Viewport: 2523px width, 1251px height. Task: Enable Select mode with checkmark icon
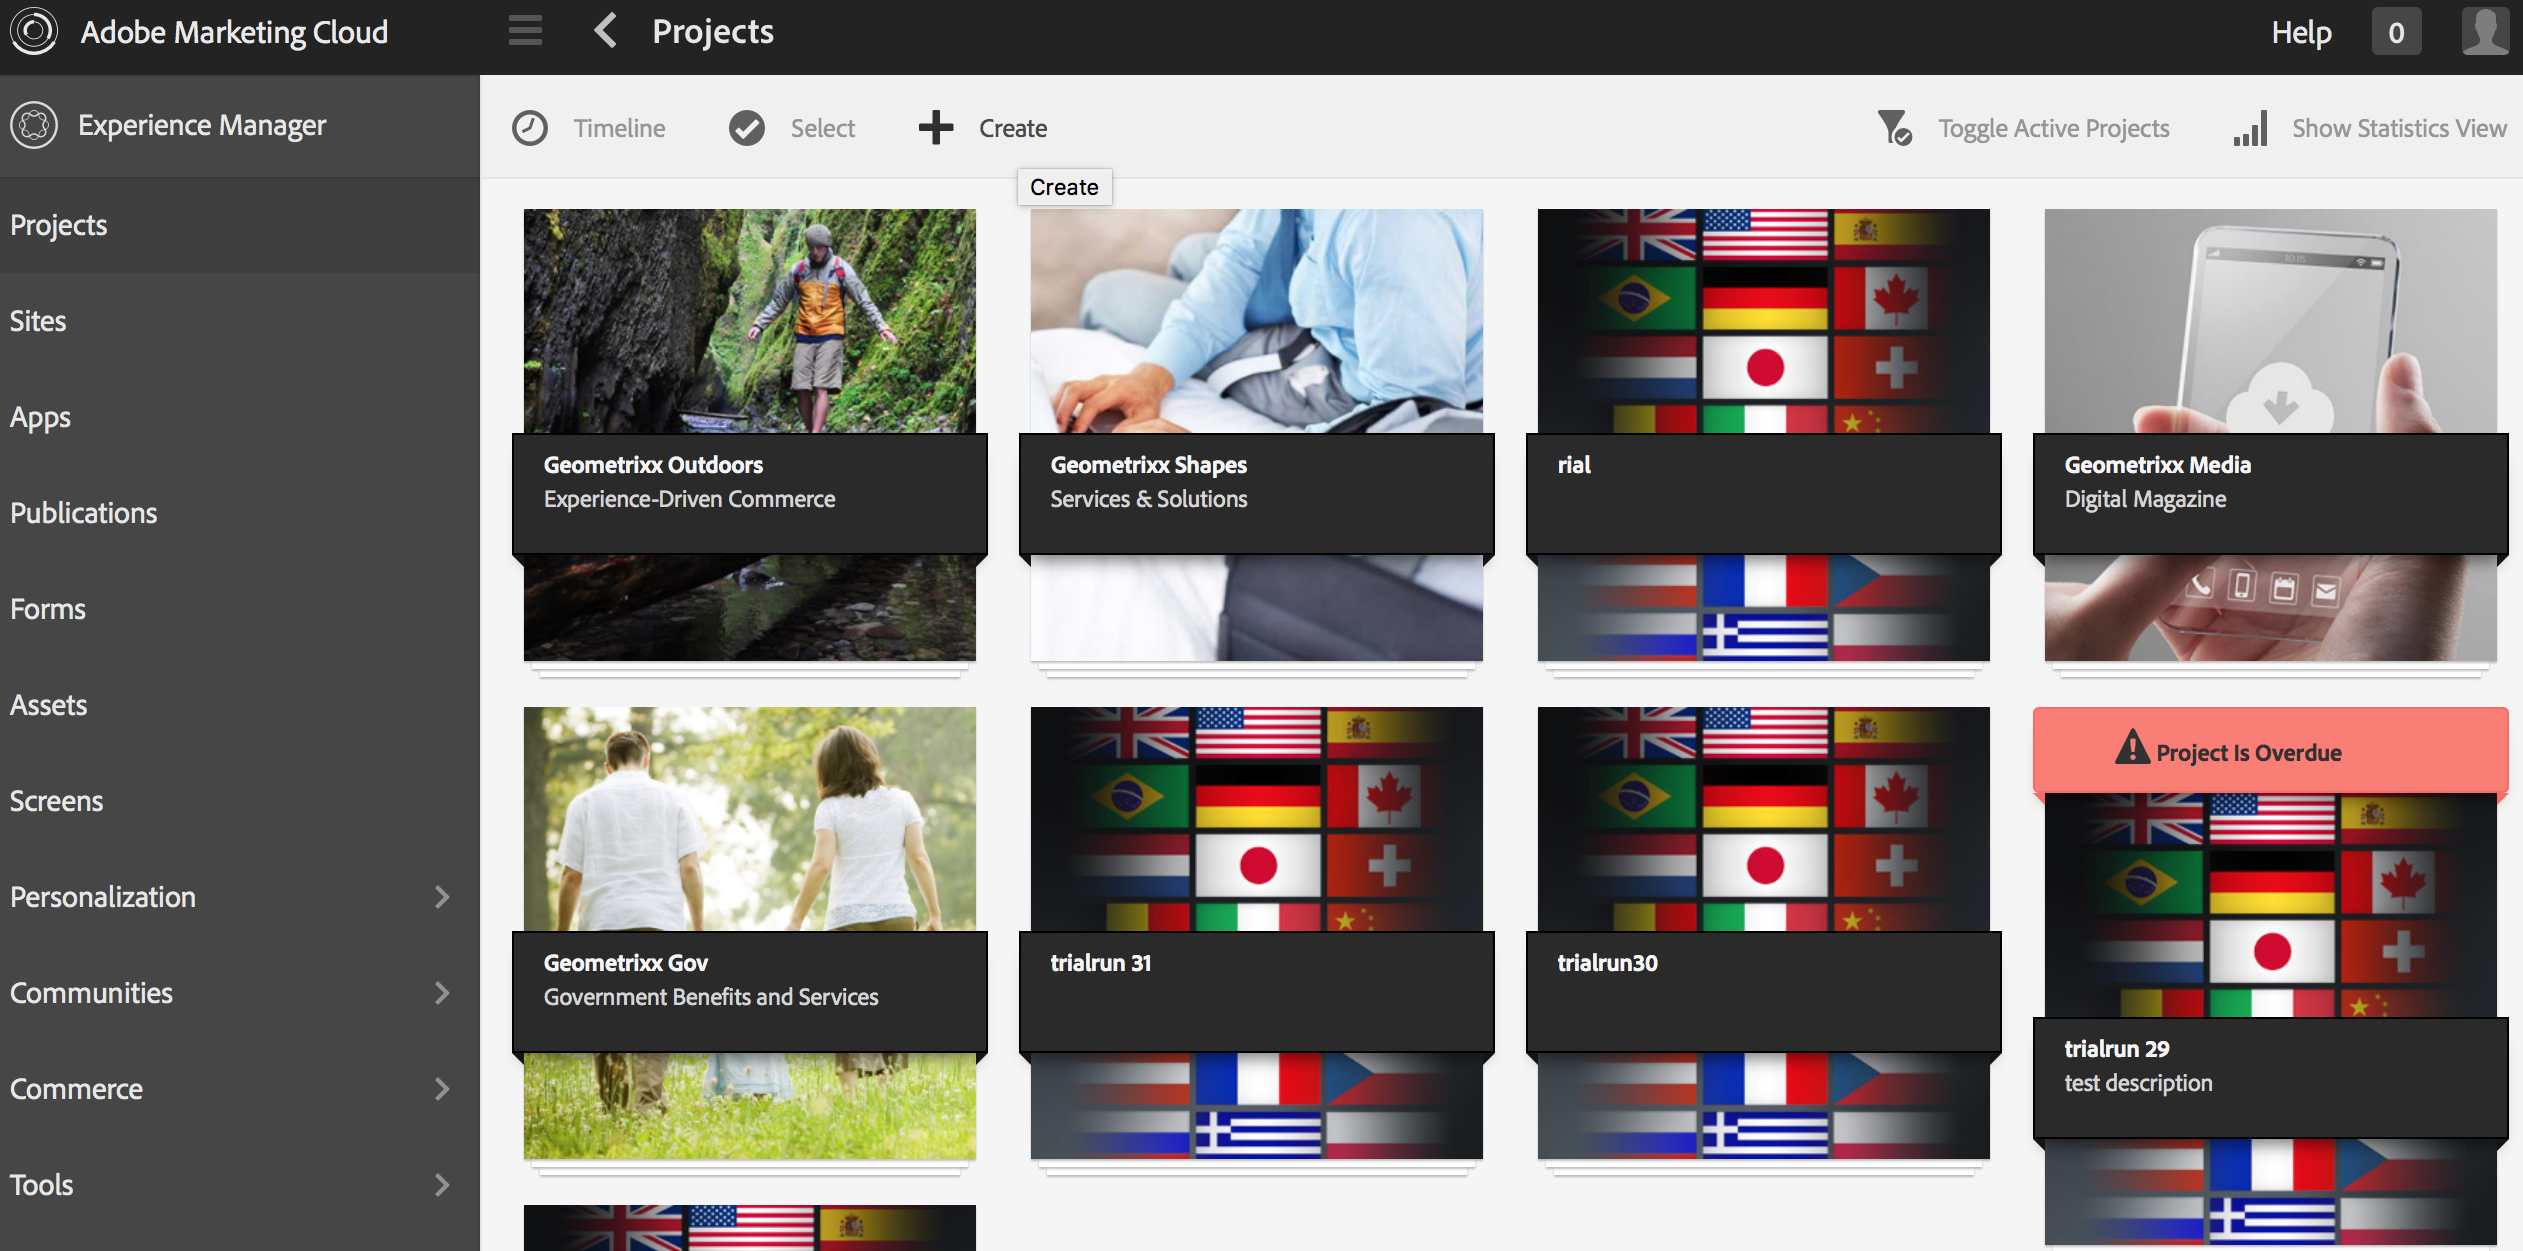pos(747,128)
